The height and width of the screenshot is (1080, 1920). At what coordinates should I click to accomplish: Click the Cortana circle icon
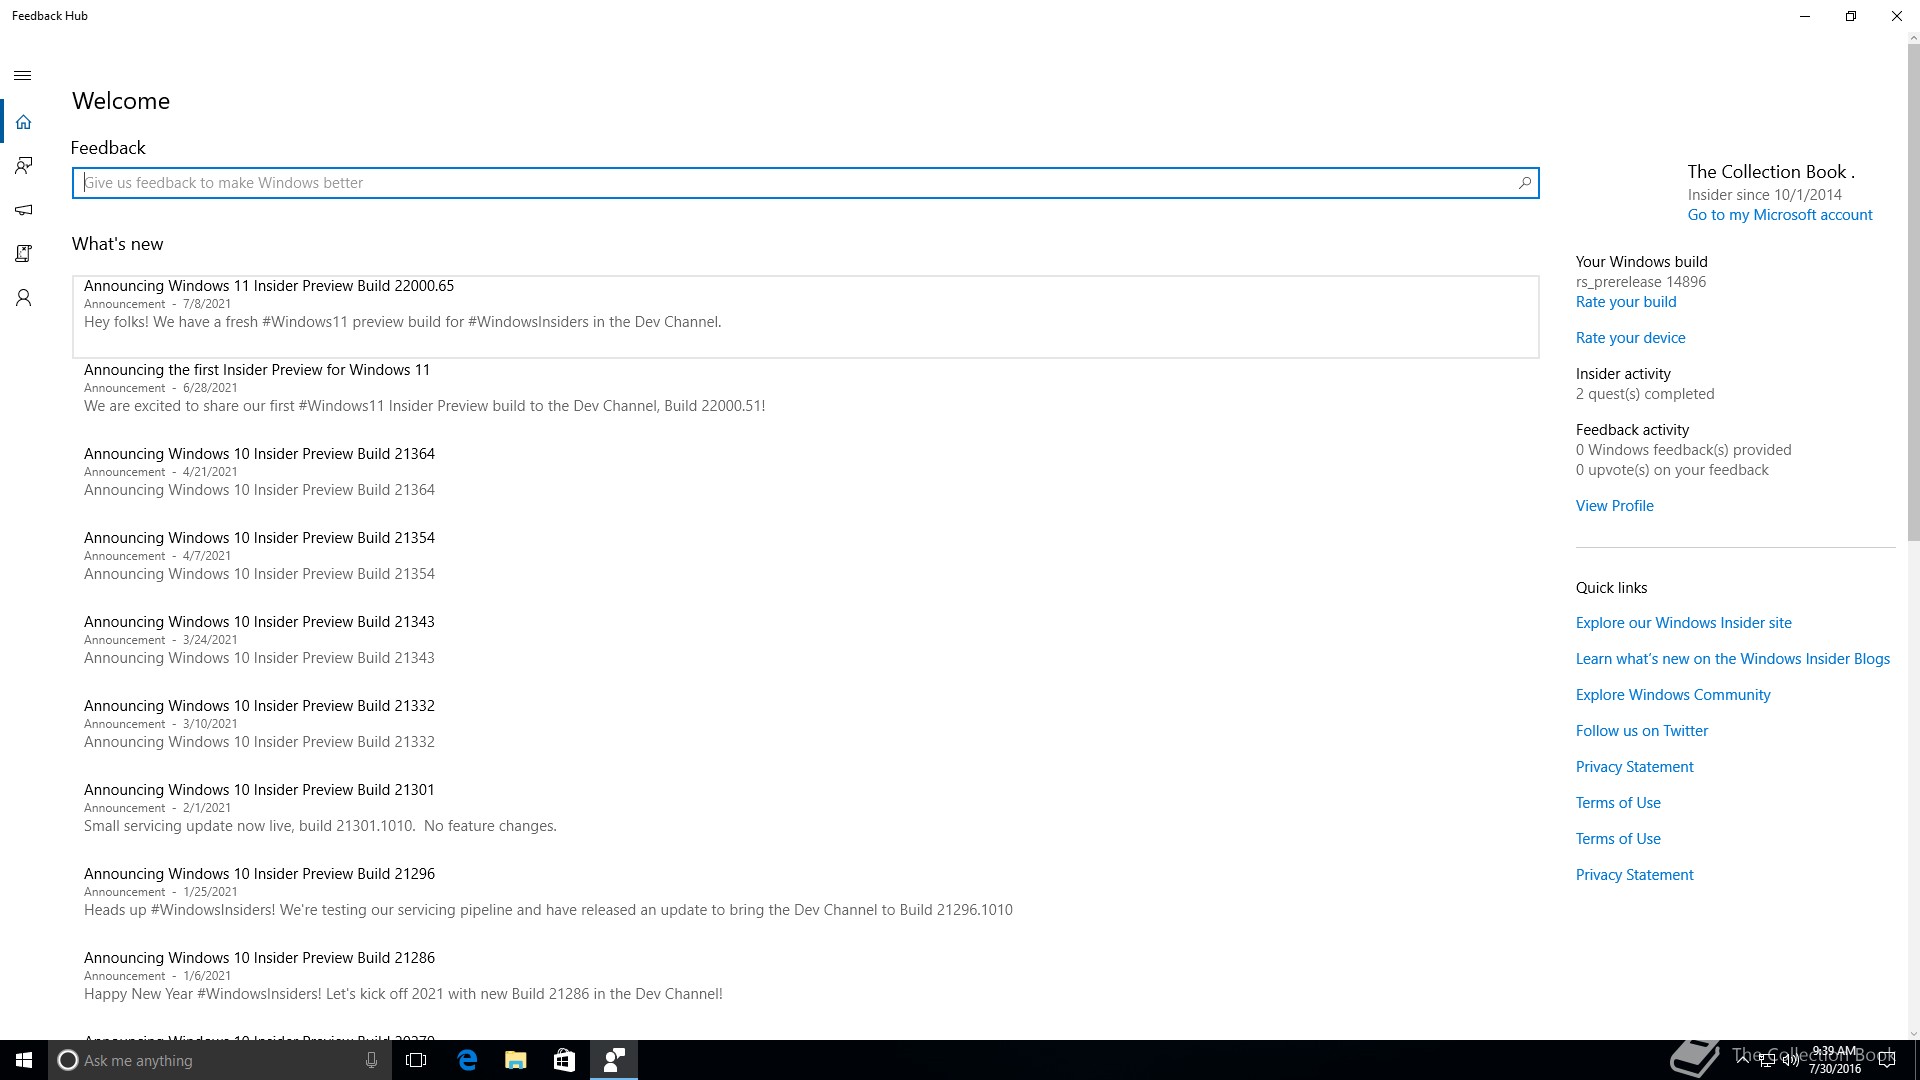pos(67,1060)
